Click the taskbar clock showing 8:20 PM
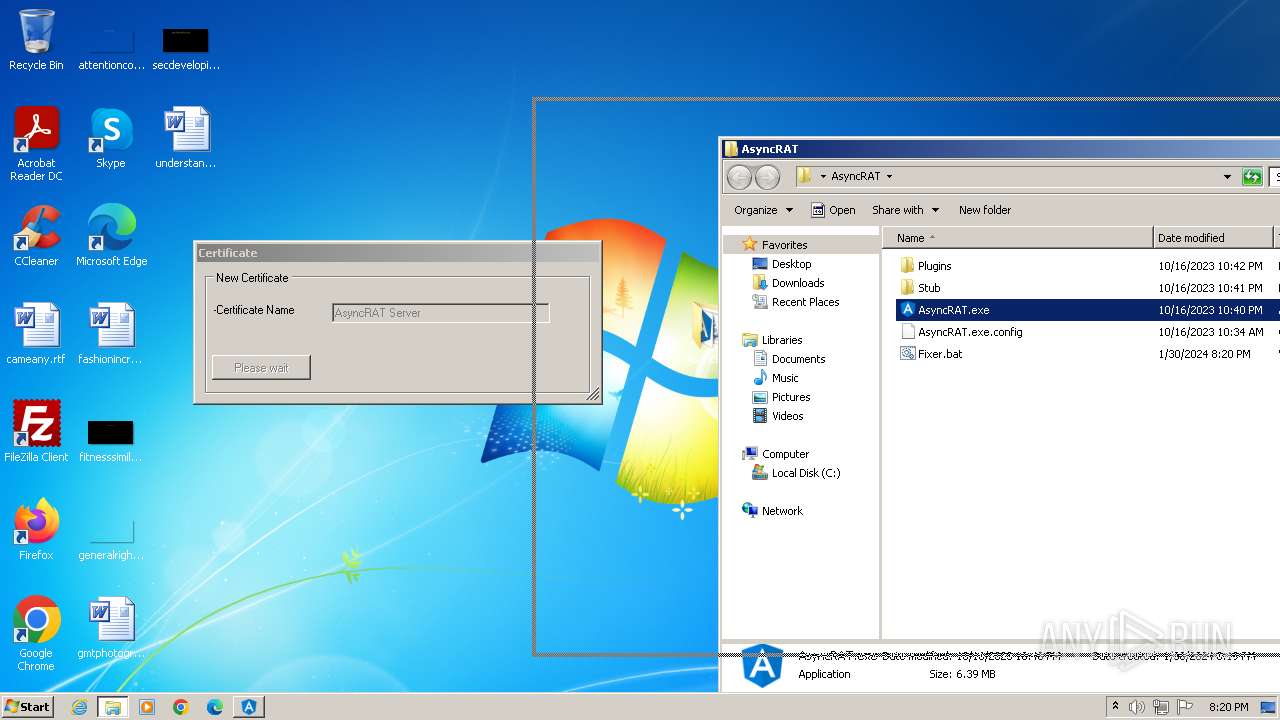The height and width of the screenshot is (720, 1280). point(1228,707)
